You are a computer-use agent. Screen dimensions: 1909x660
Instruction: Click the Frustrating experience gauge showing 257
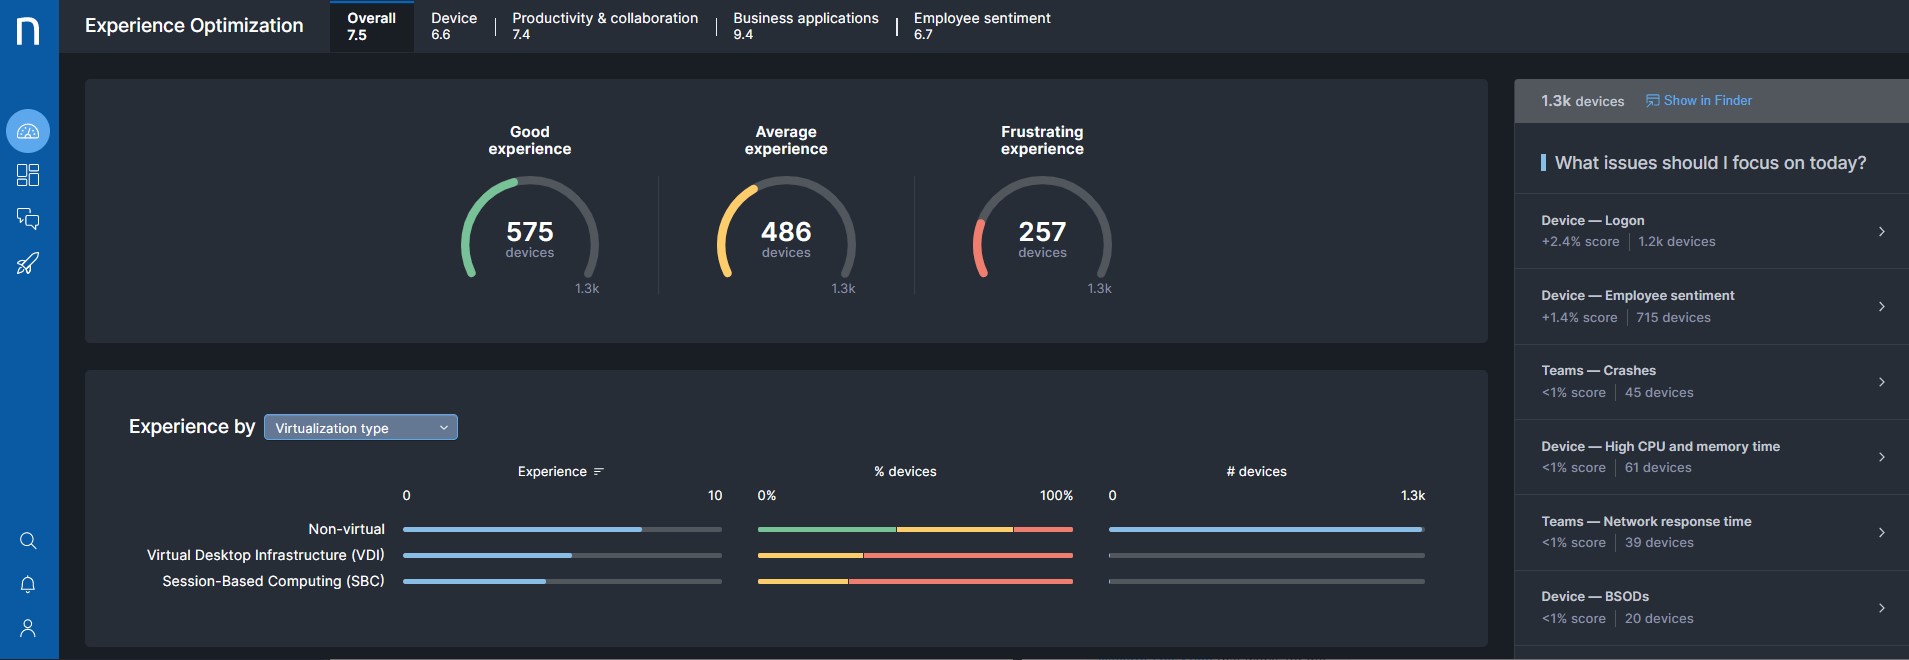[x=1042, y=232]
